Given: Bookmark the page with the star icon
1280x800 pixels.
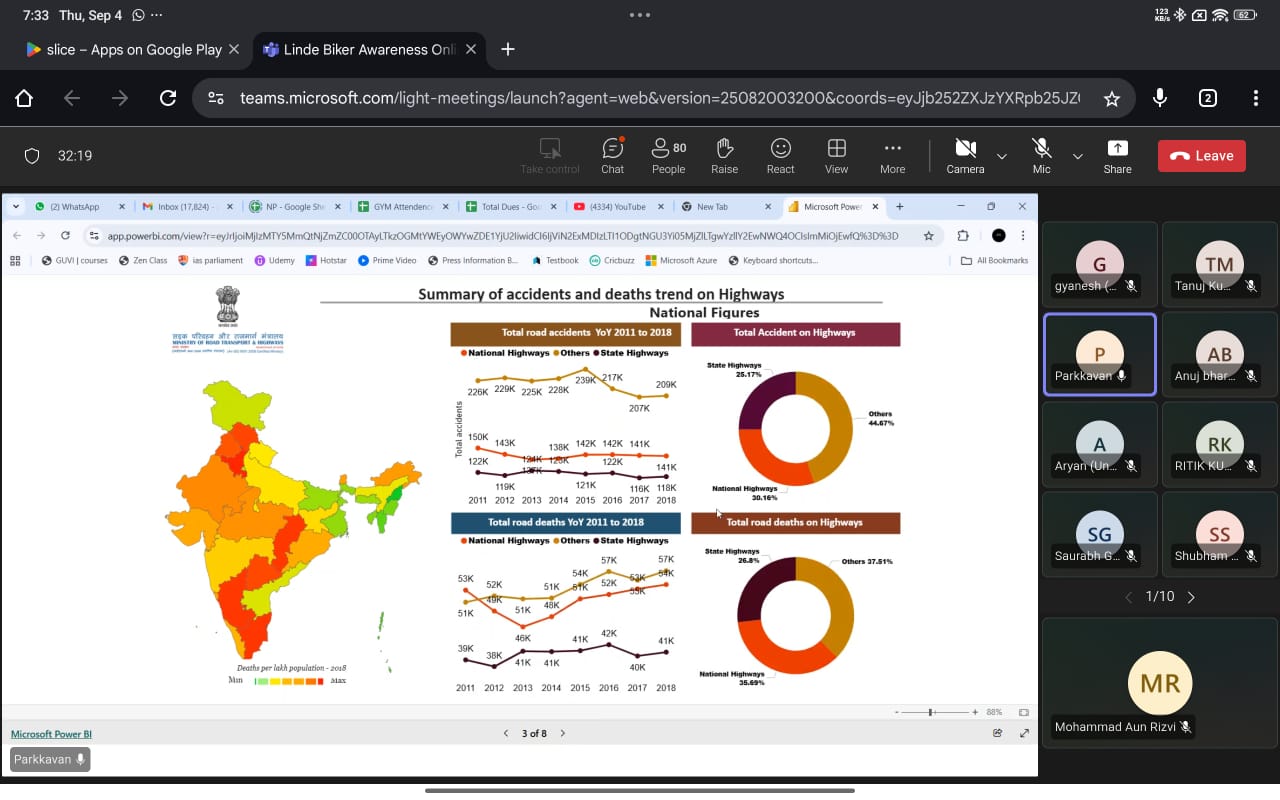Looking at the screenshot, I should pos(1111,98).
